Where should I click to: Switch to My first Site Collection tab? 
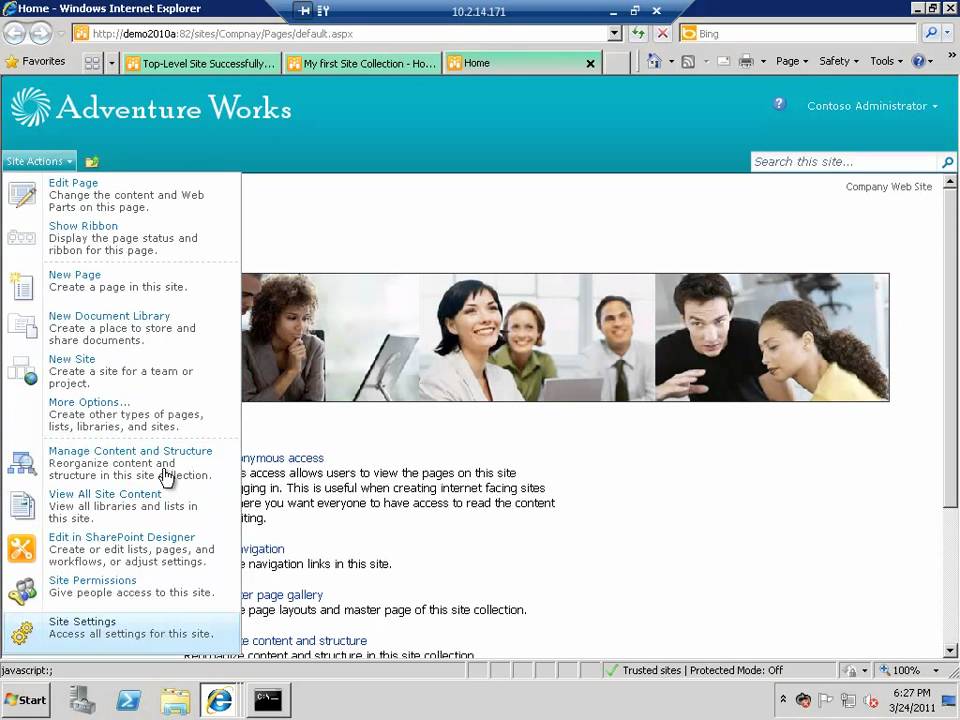pyautogui.click(x=362, y=63)
